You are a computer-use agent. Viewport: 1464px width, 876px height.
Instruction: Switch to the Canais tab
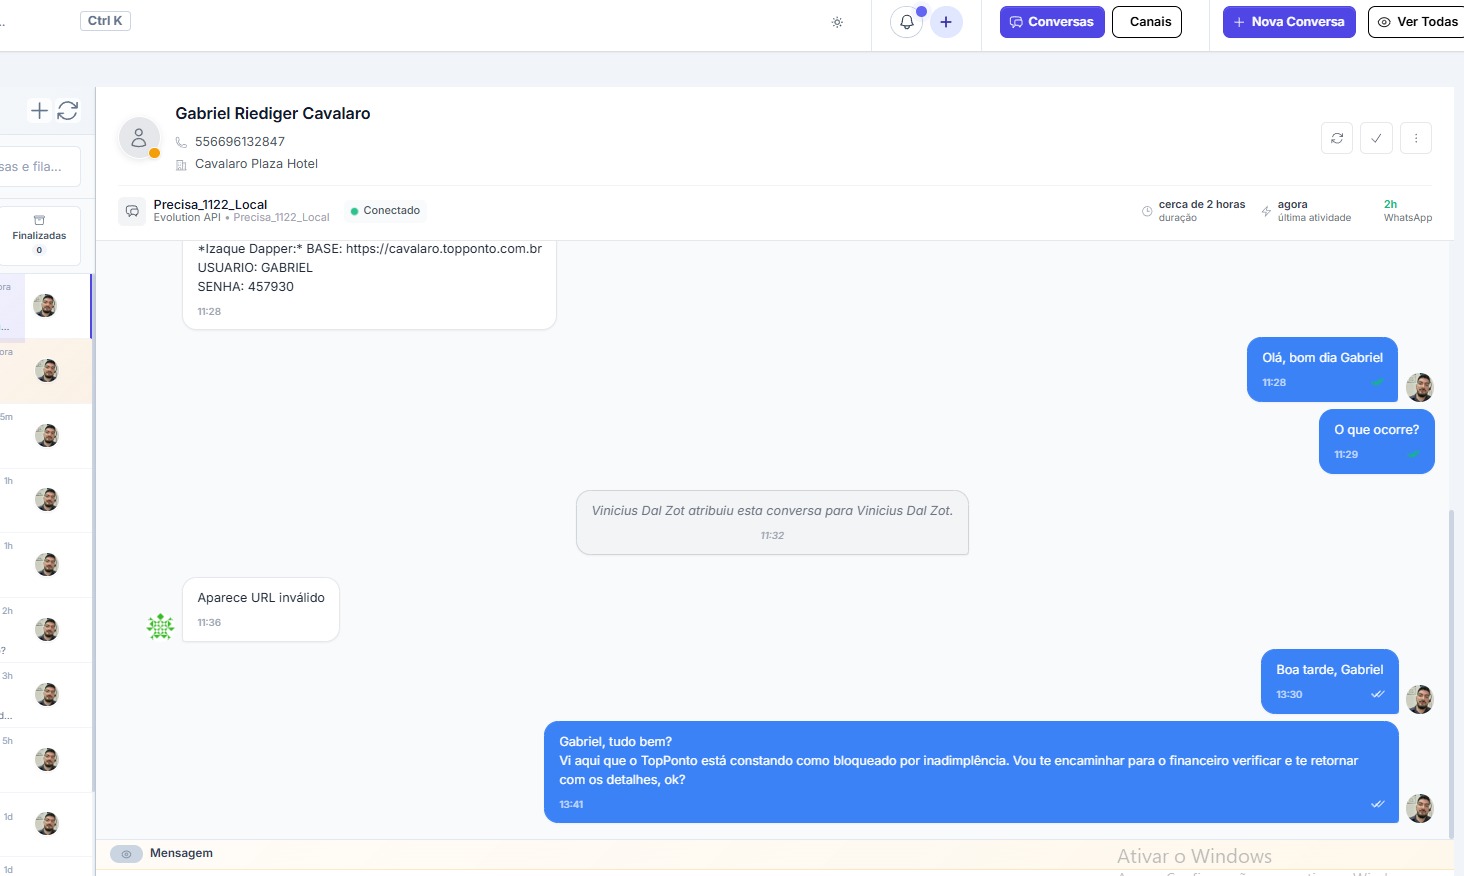pyautogui.click(x=1147, y=22)
